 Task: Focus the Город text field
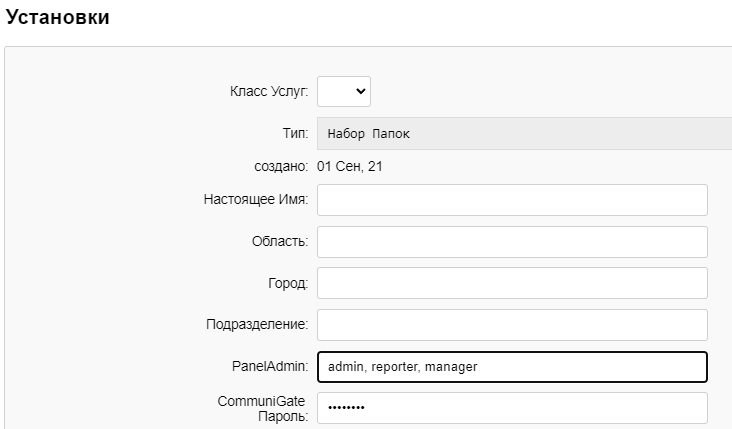(512, 283)
